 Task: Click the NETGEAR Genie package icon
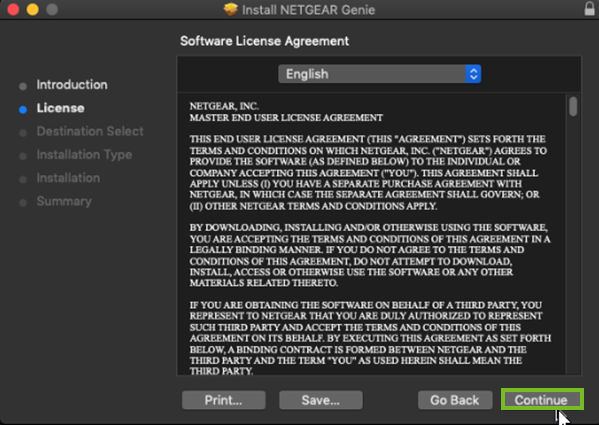click(230, 9)
